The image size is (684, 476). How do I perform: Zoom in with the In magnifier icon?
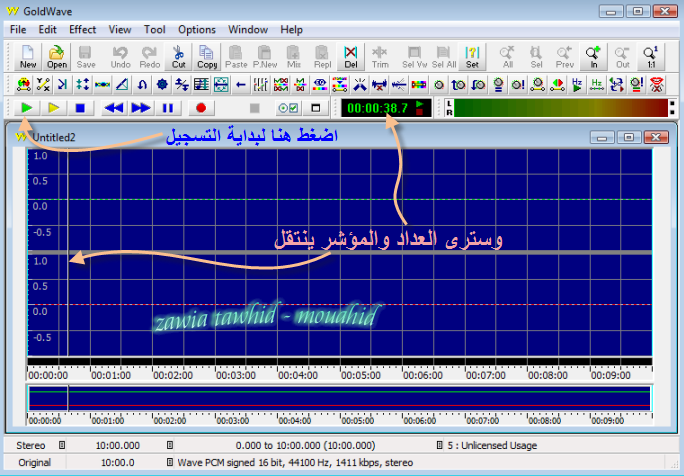(x=593, y=56)
